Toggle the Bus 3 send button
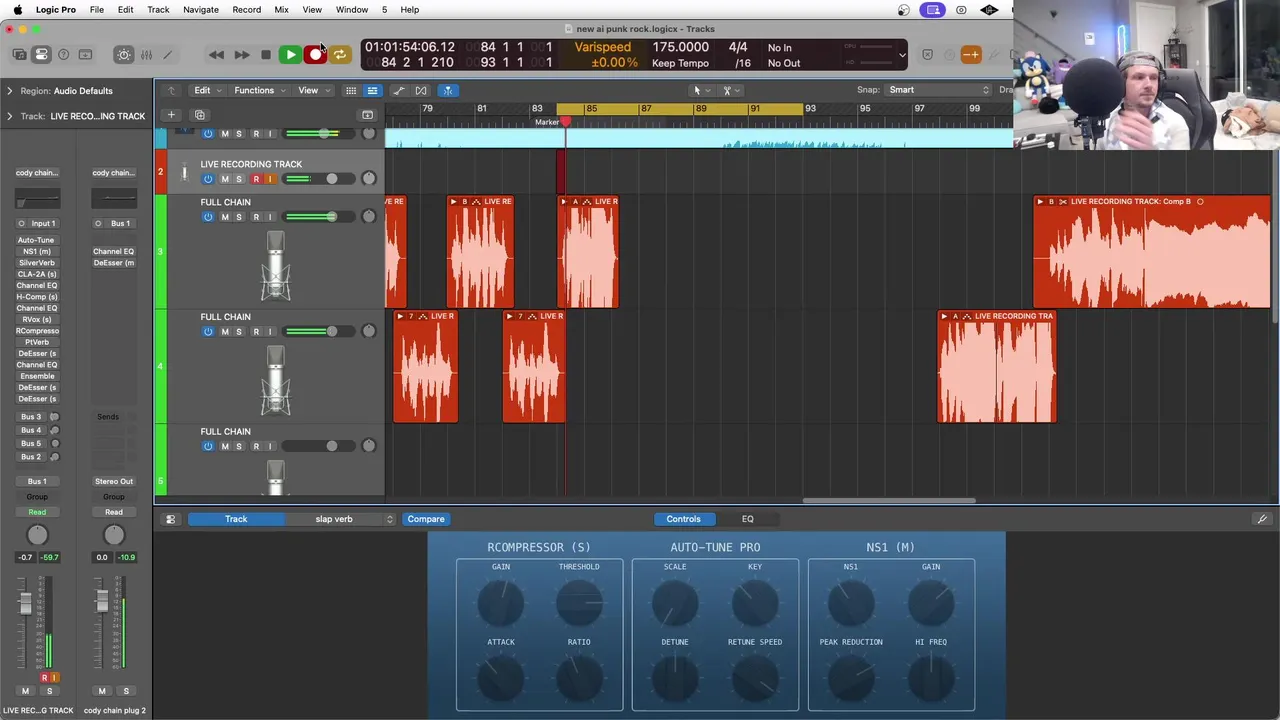Image resolution: width=1280 pixels, height=720 pixels. point(32,417)
